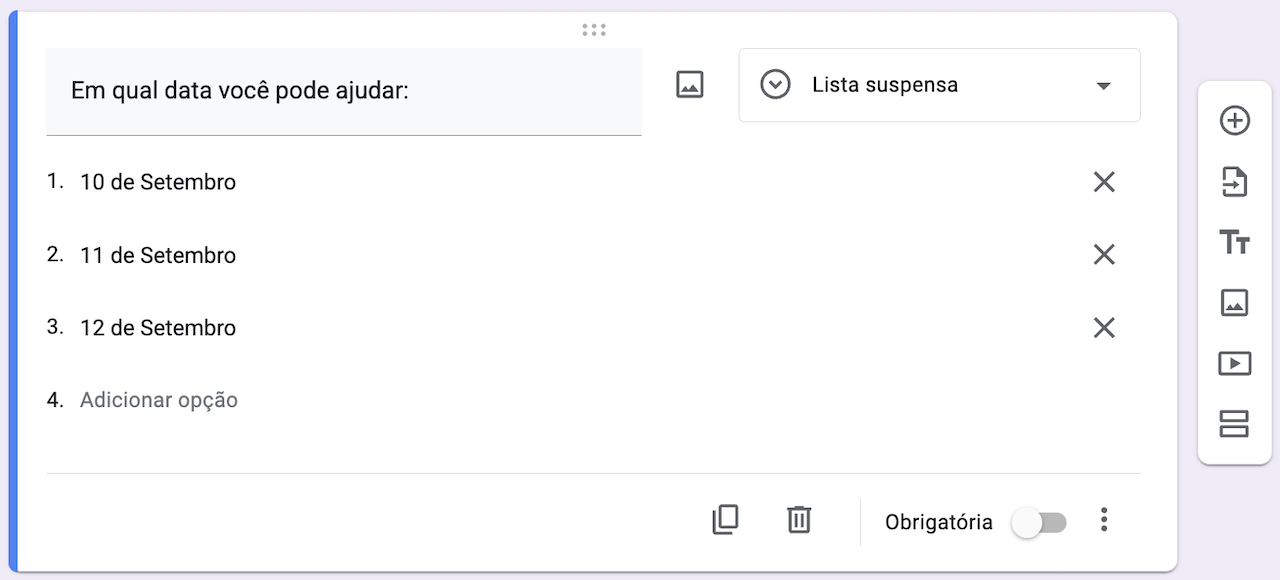Viewport: 1280px width, 580px height.
Task: Insert image next to the question title
Action: [690, 85]
